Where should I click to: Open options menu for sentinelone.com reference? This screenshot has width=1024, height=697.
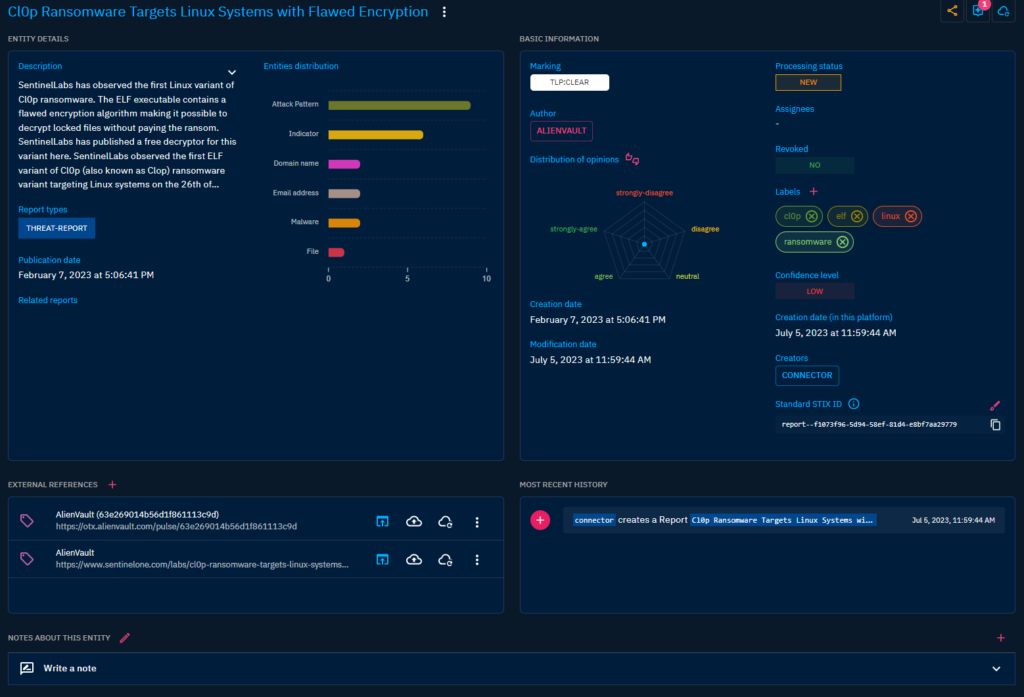point(477,560)
